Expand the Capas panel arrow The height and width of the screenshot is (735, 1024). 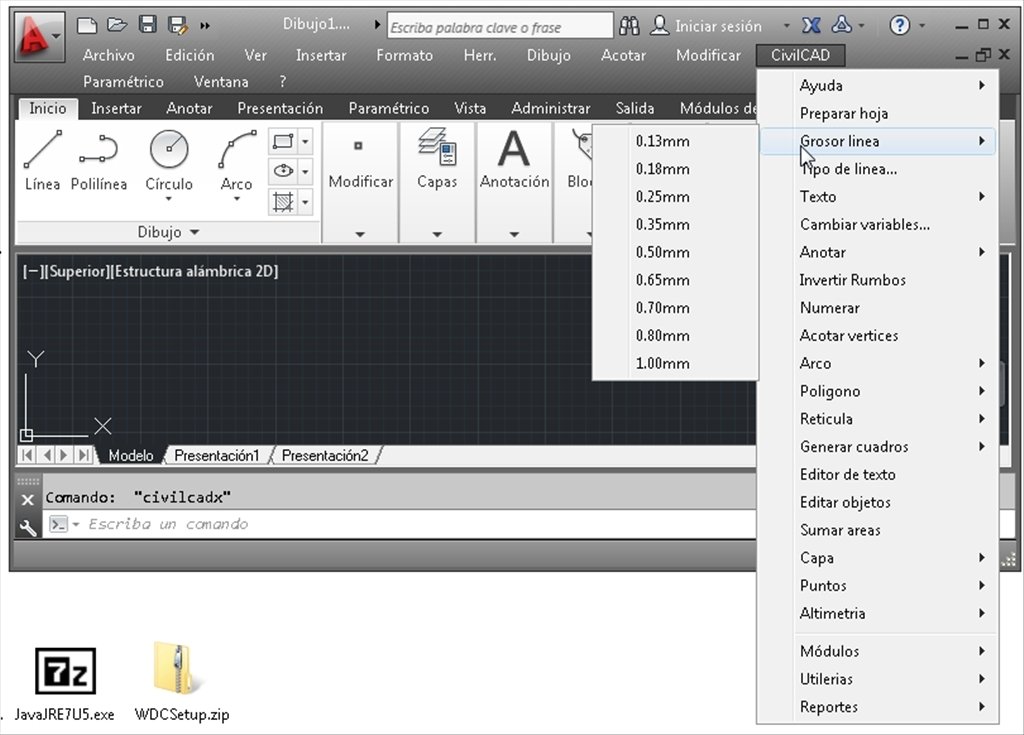[x=437, y=234]
